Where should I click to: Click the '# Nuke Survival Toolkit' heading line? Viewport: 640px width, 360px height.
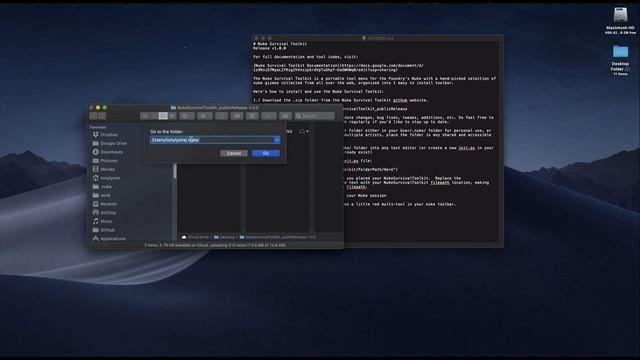(x=280, y=44)
